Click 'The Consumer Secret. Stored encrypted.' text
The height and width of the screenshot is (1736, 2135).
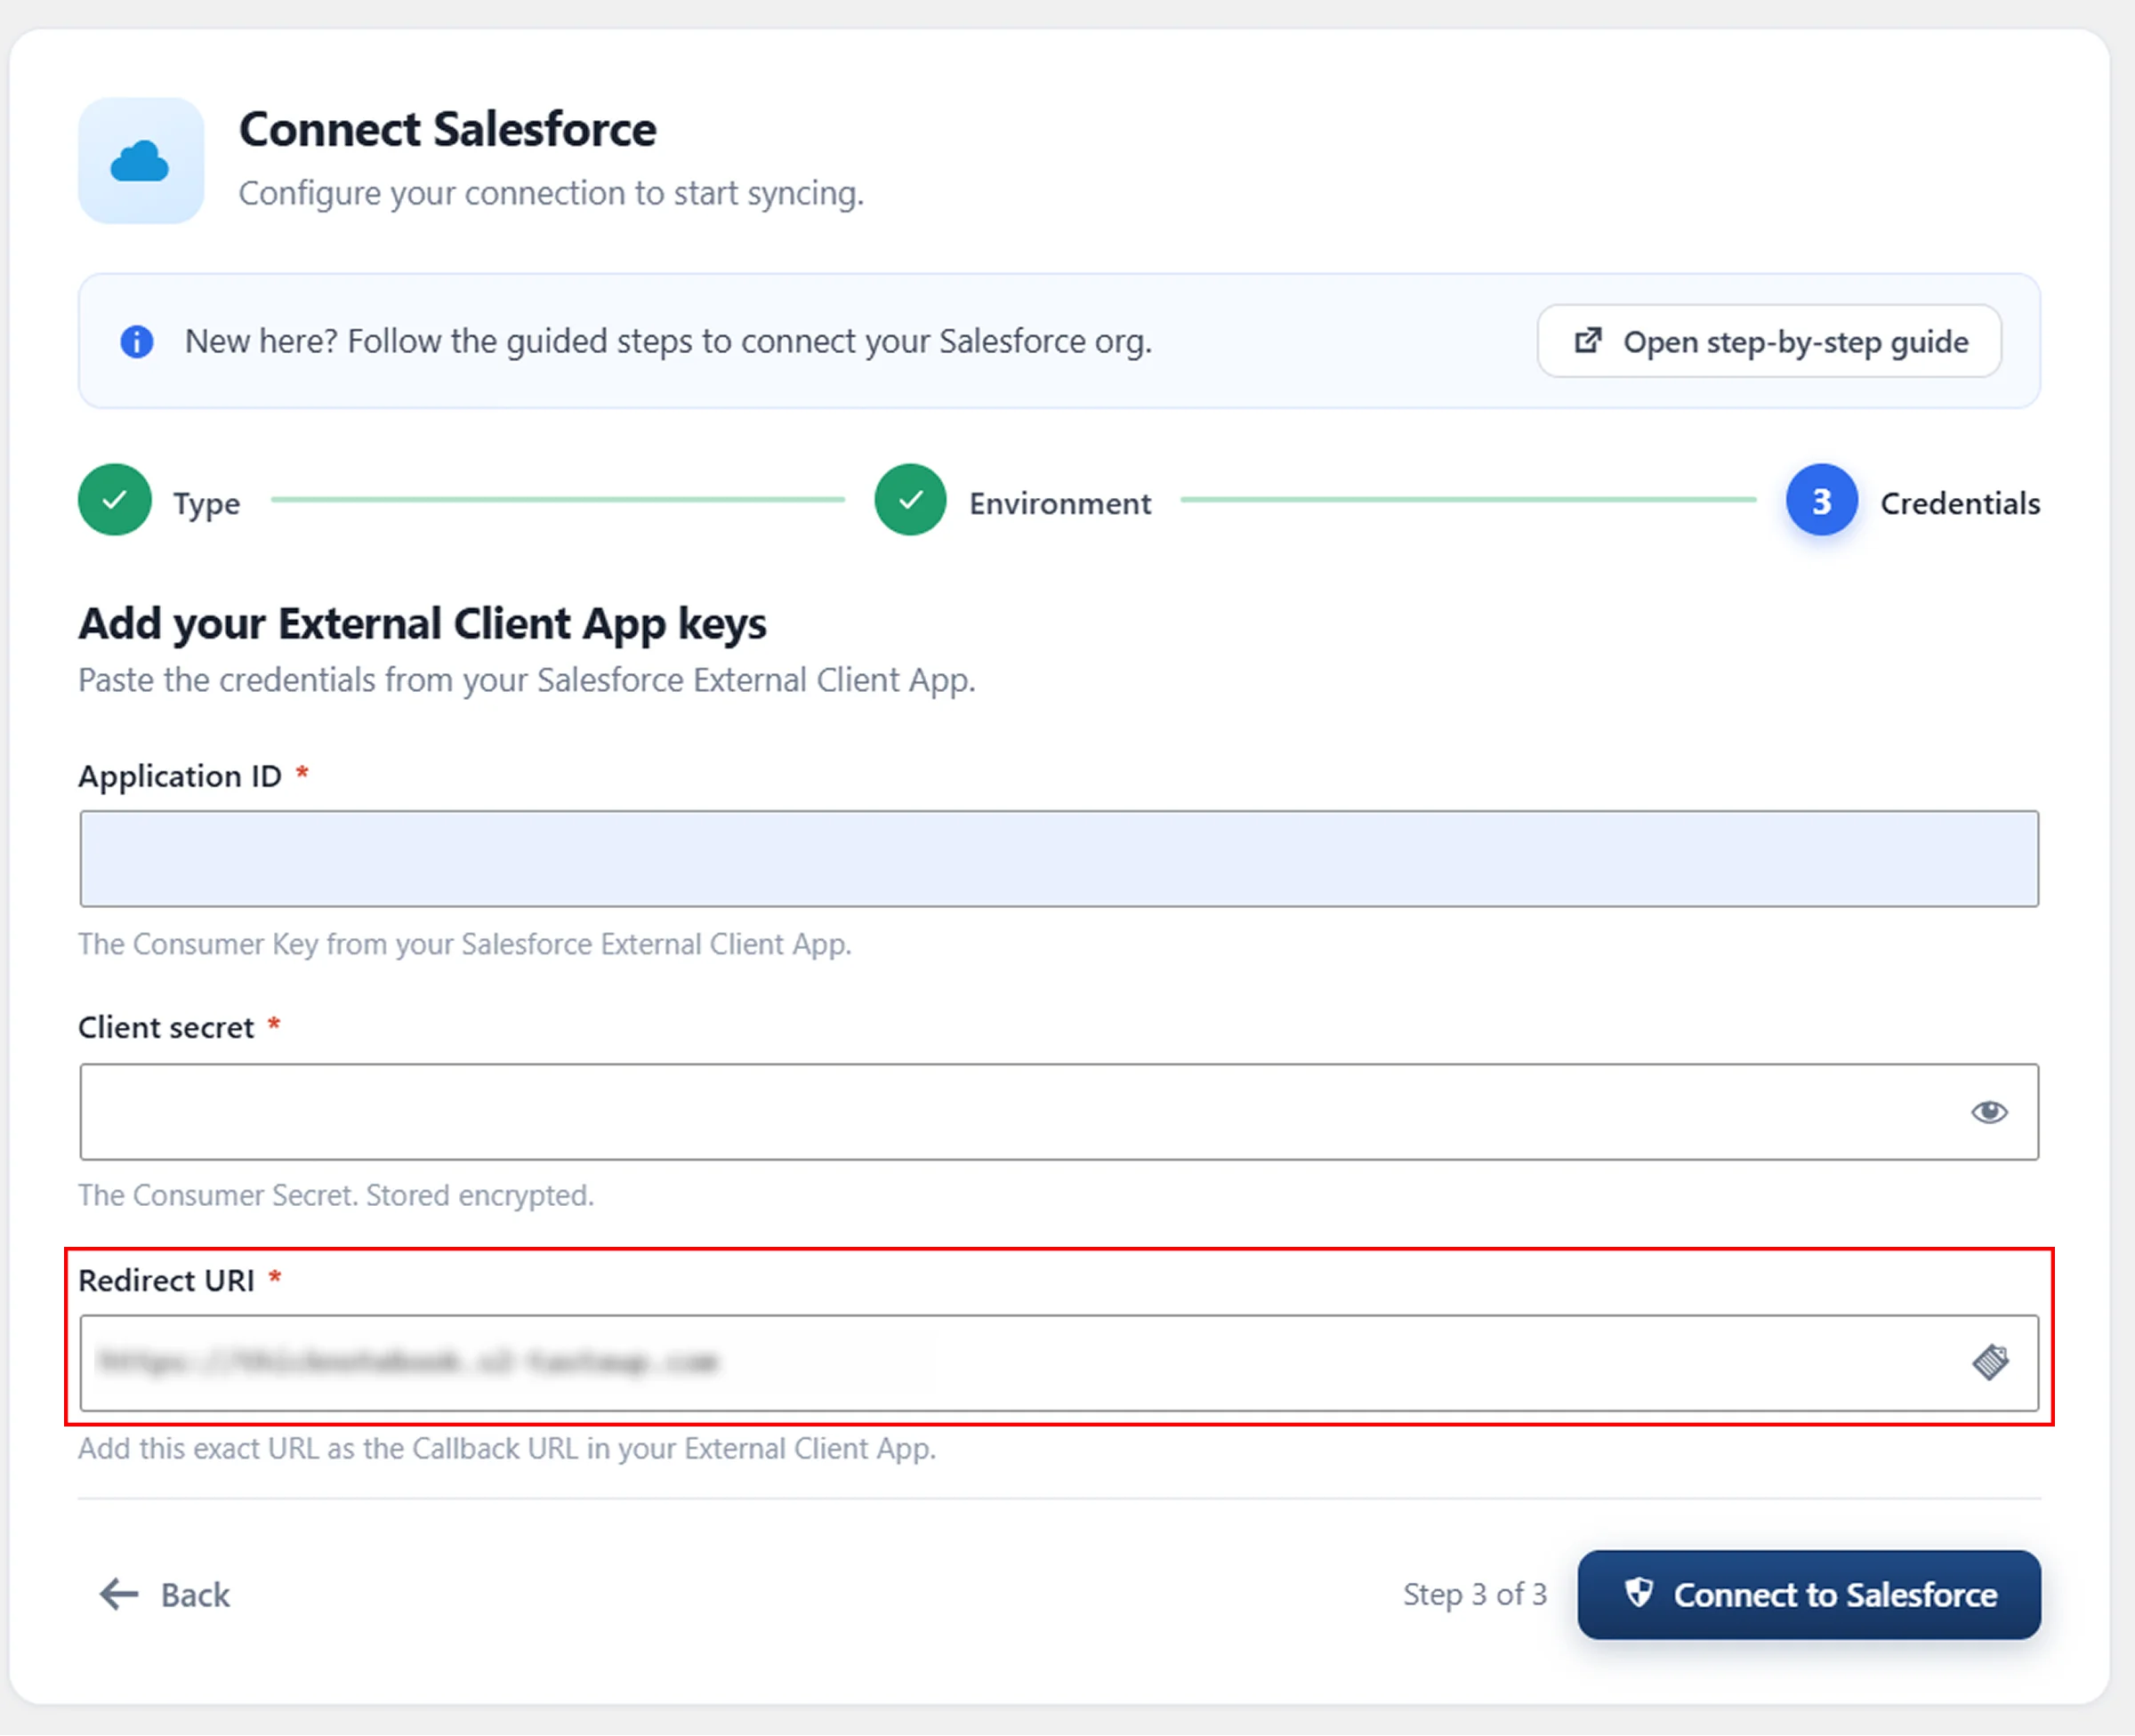coord(336,1195)
